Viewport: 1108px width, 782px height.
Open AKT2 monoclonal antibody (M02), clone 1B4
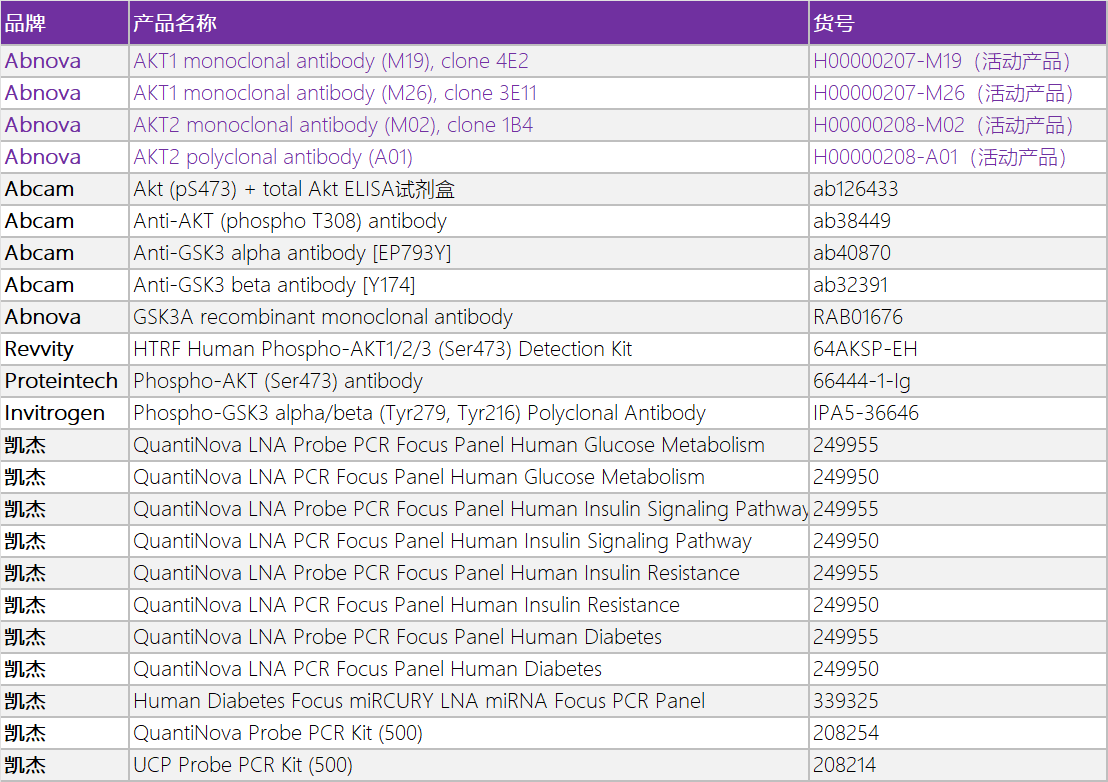coord(333,125)
